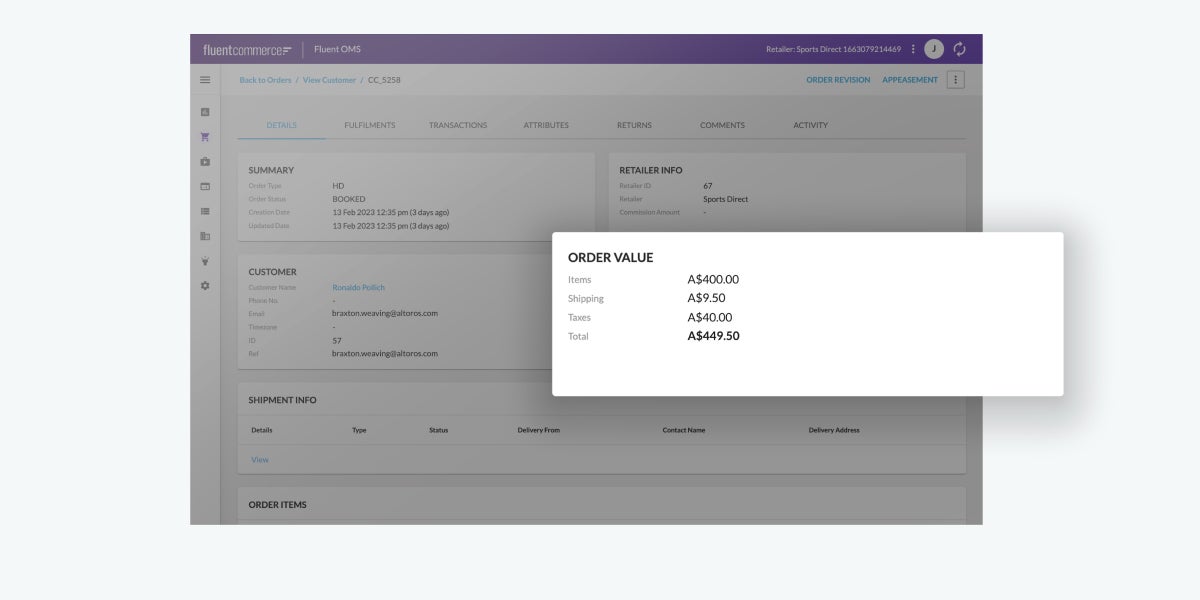Click the refresh sync icon in header

[x=960, y=49]
